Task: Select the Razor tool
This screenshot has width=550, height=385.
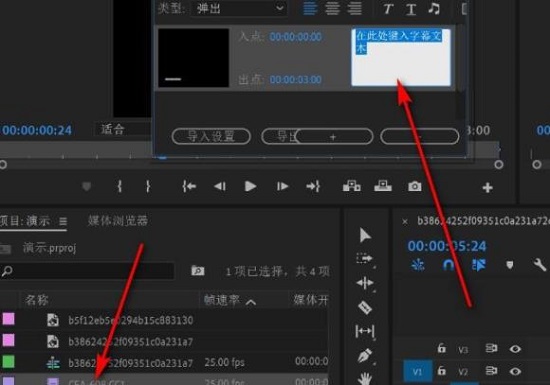Action: coord(365,308)
